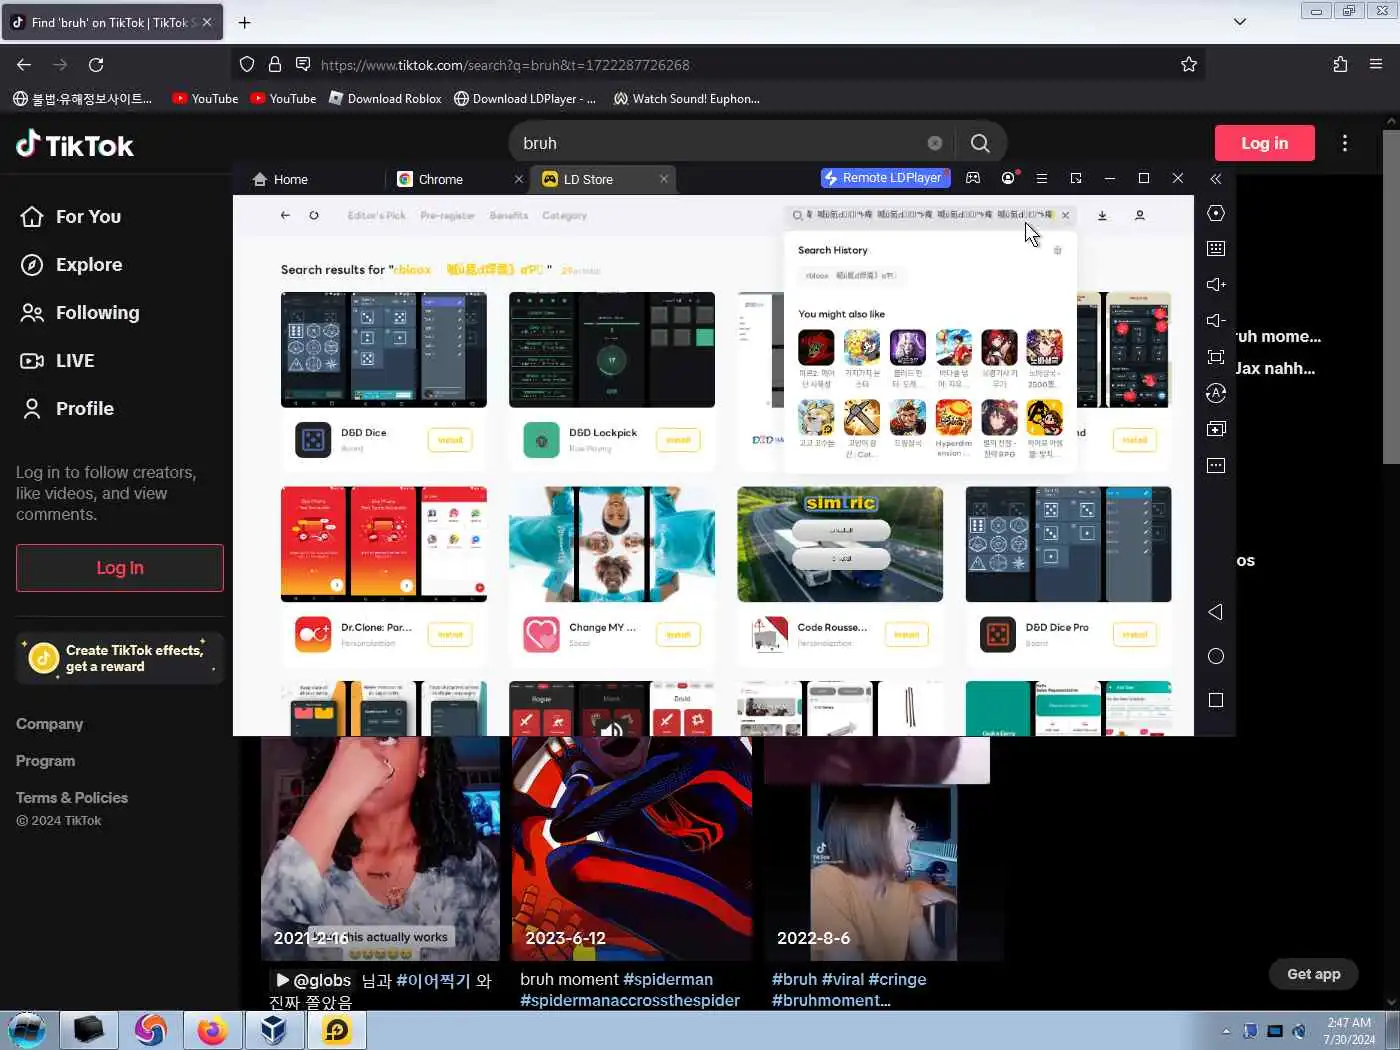Click the TikTok search magnifier button

click(x=980, y=143)
